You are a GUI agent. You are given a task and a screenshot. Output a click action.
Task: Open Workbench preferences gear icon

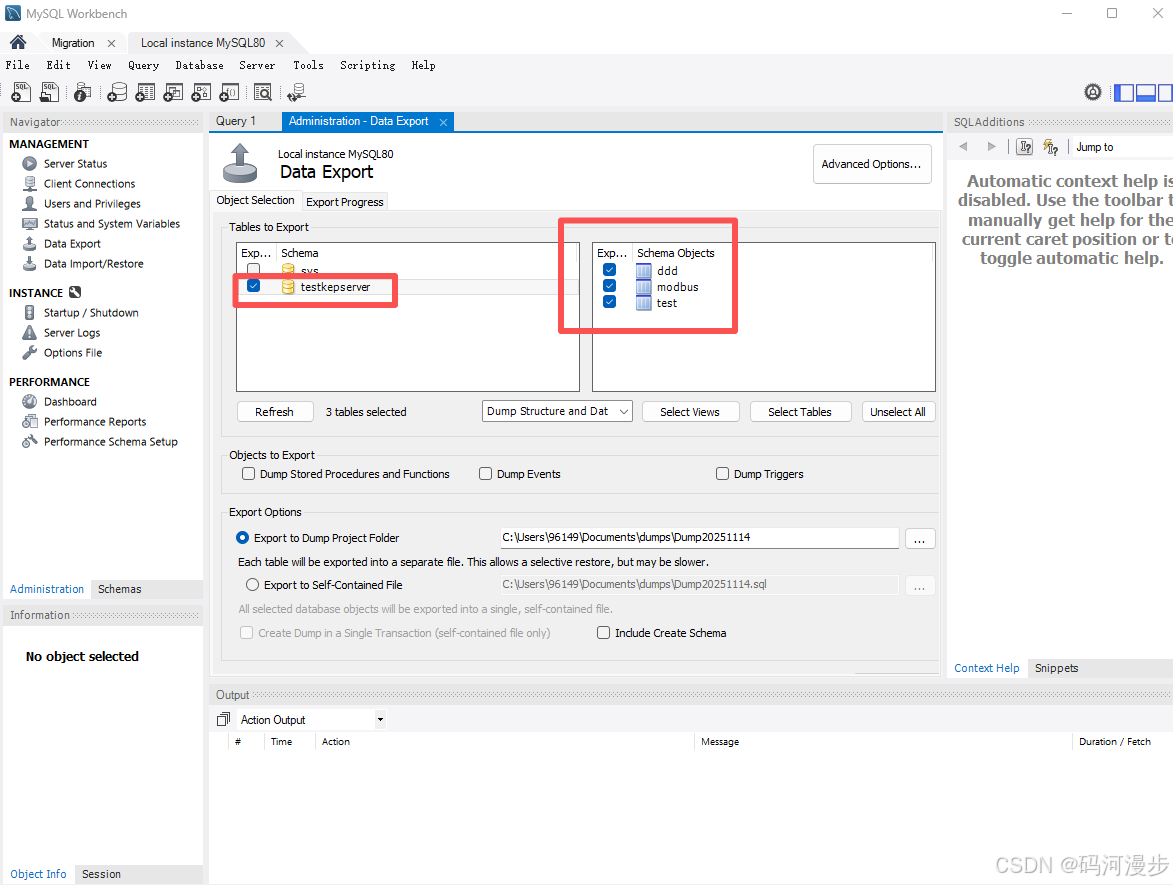coord(1093,92)
